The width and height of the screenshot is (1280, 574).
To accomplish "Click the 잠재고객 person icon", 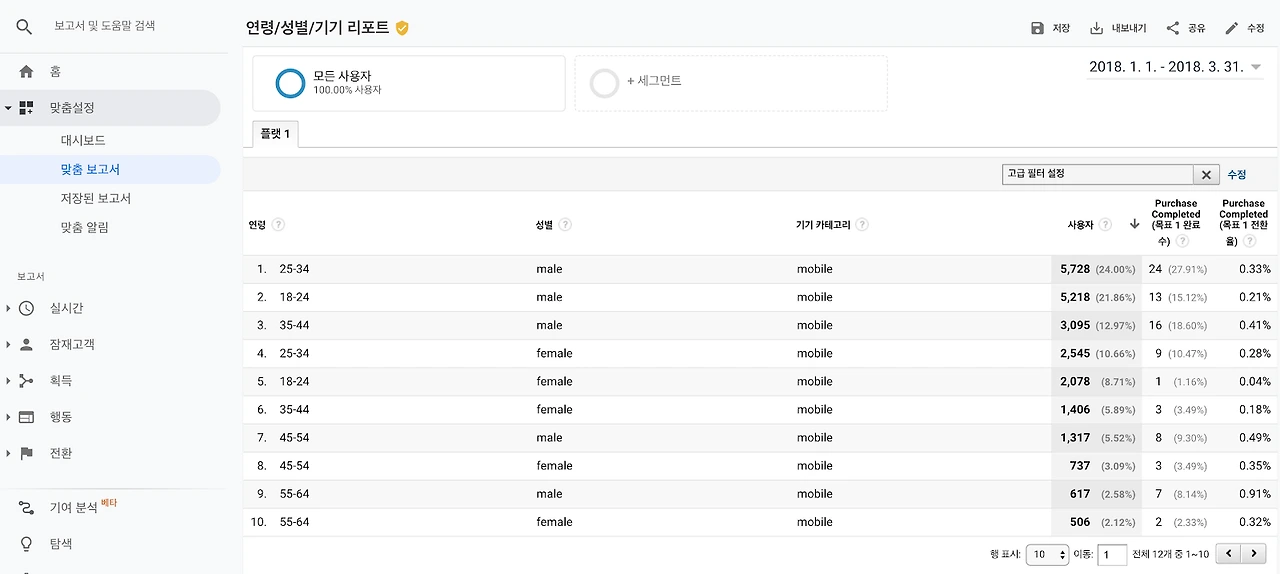I will tap(26, 344).
